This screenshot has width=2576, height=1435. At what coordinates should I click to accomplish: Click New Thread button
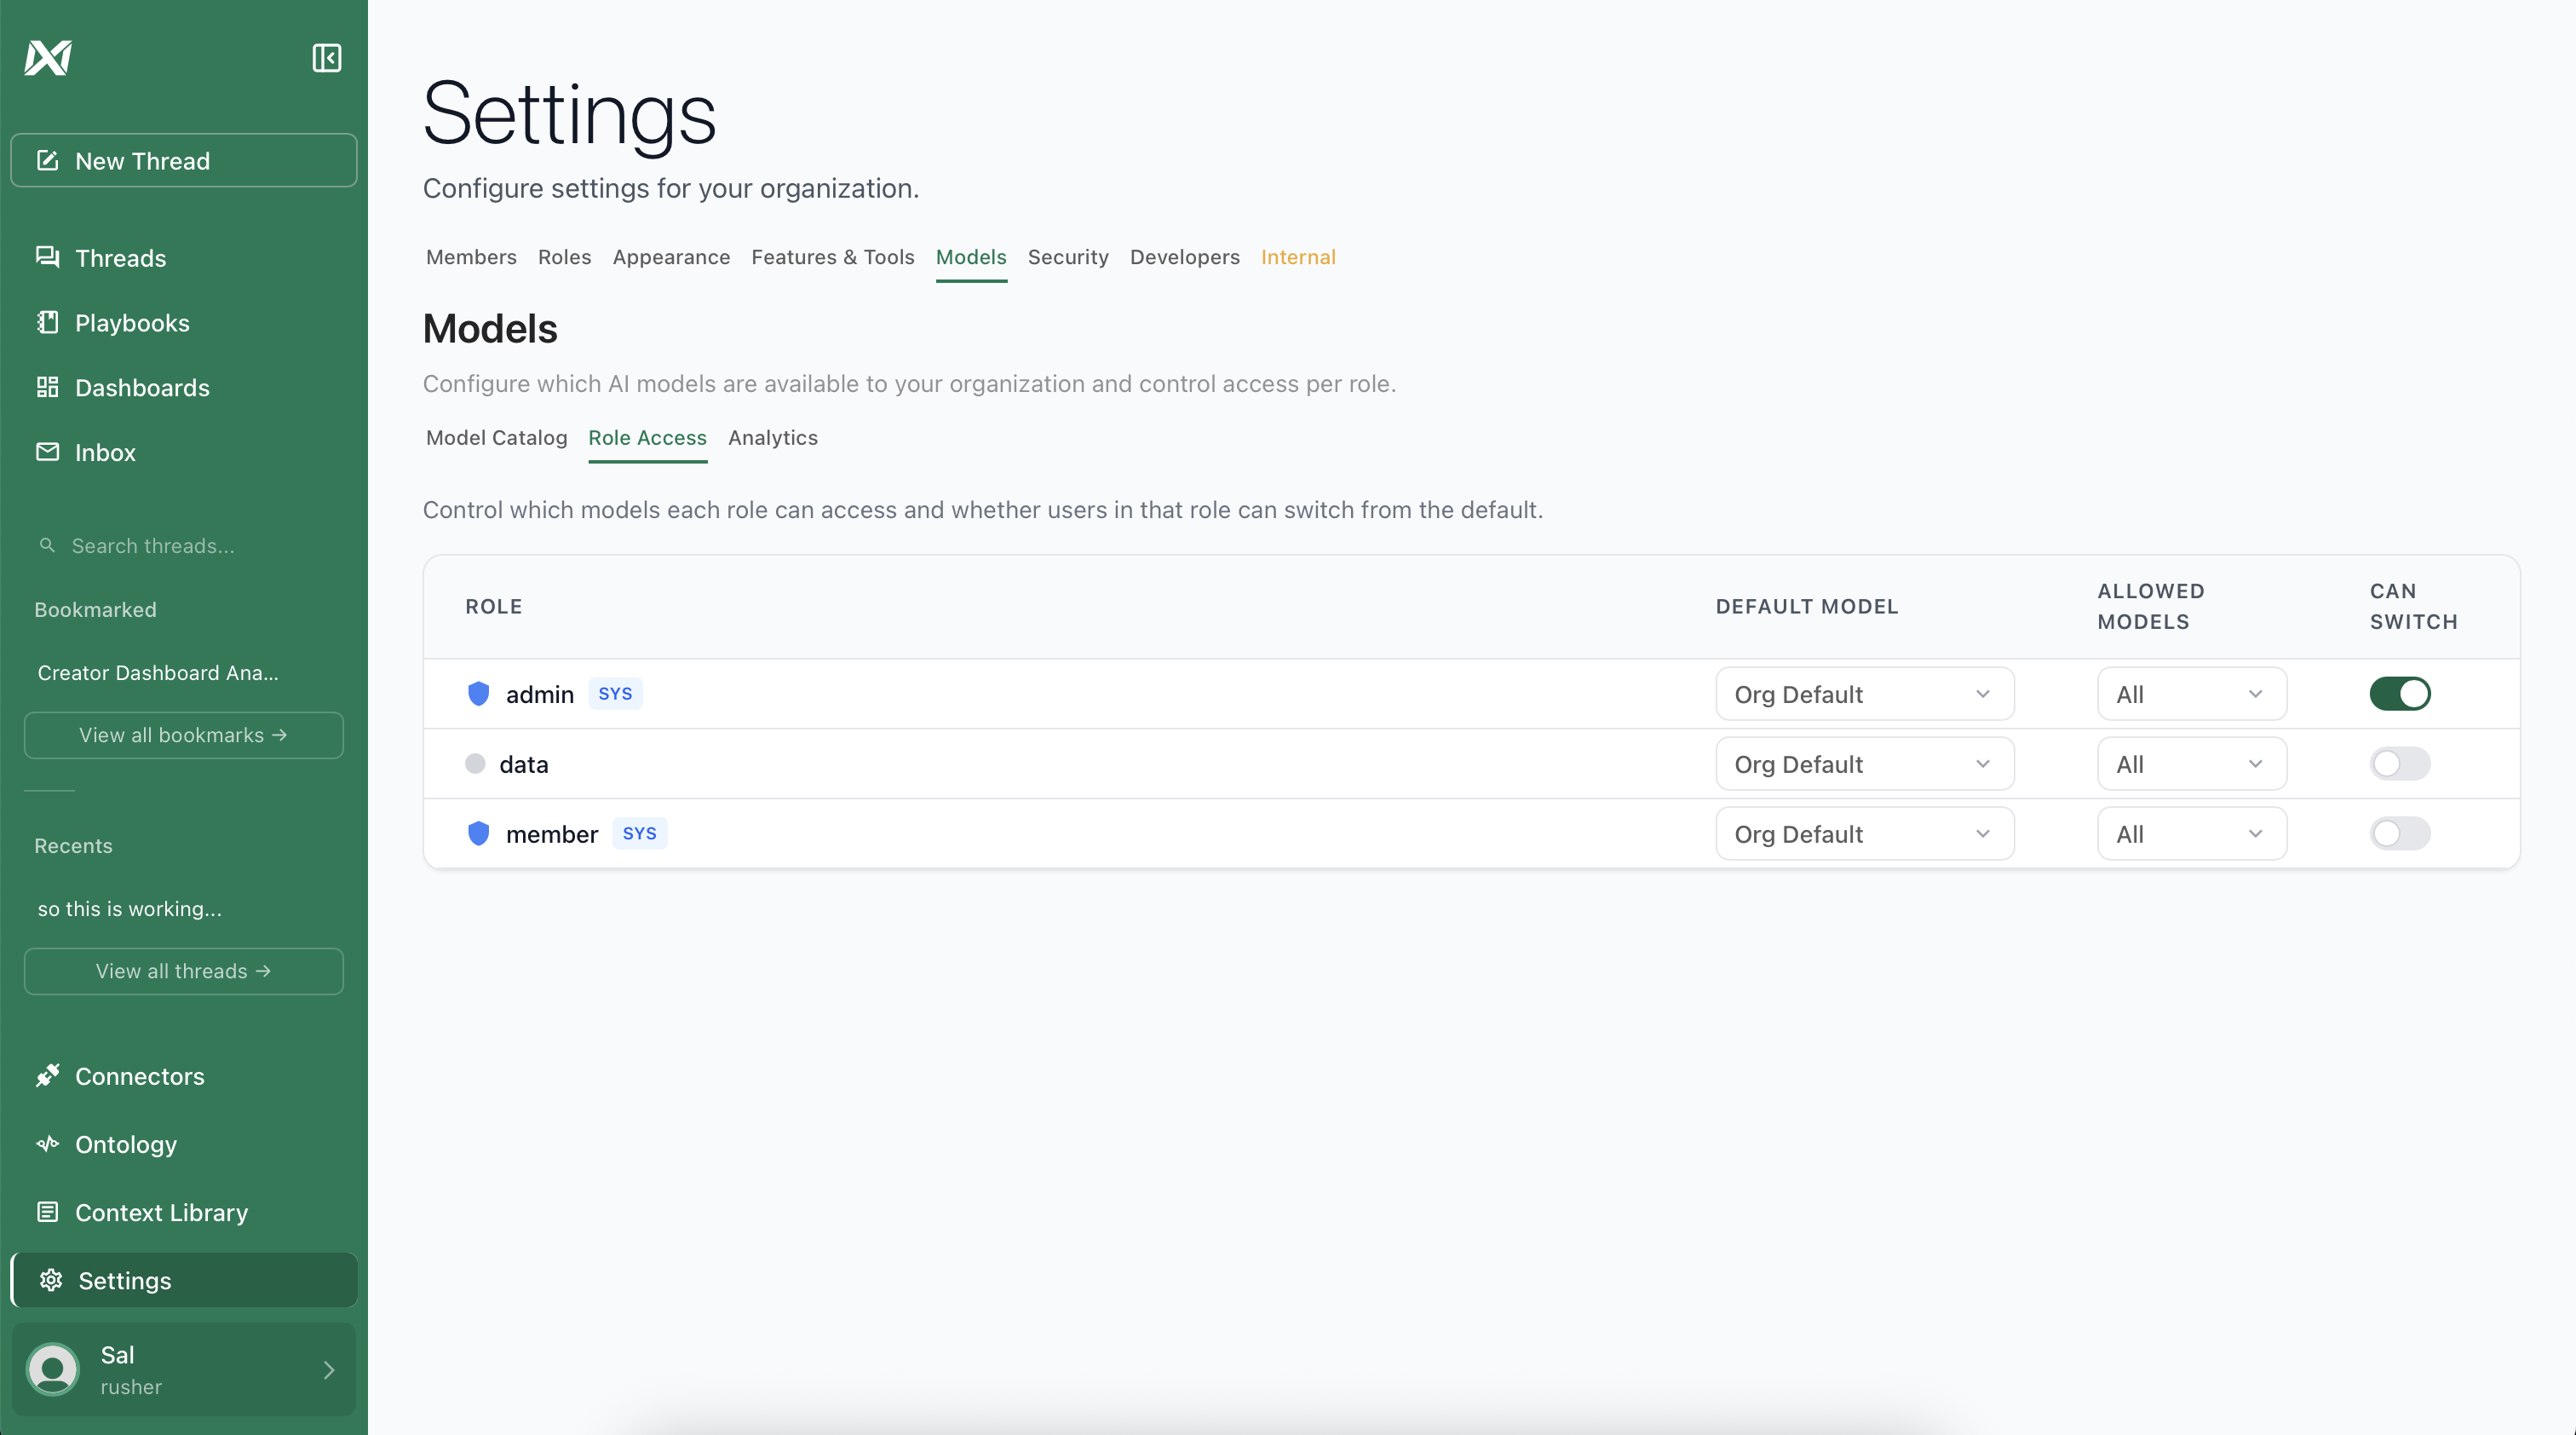[184, 161]
